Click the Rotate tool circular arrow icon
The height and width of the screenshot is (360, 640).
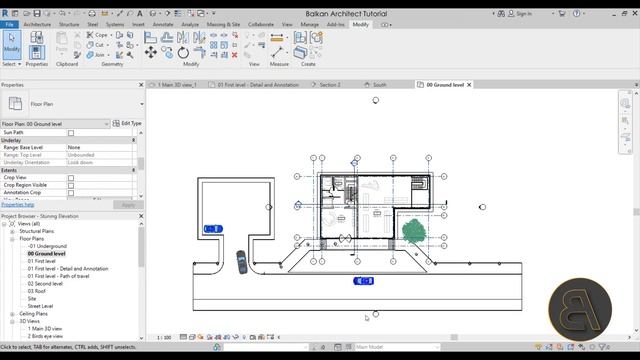(183, 53)
